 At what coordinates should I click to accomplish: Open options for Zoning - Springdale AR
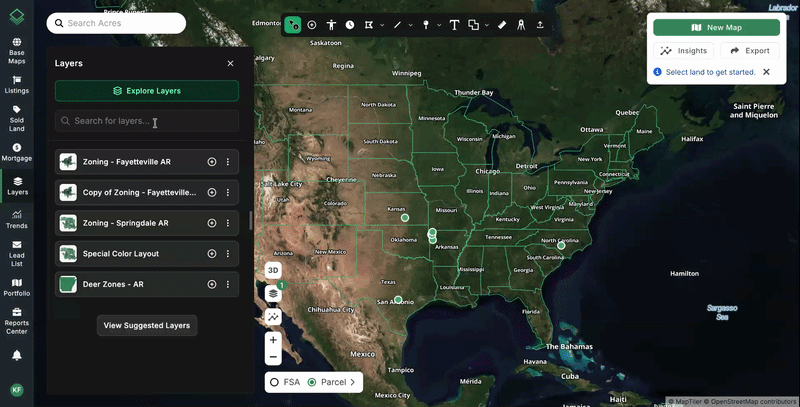pyautogui.click(x=228, y=223)
